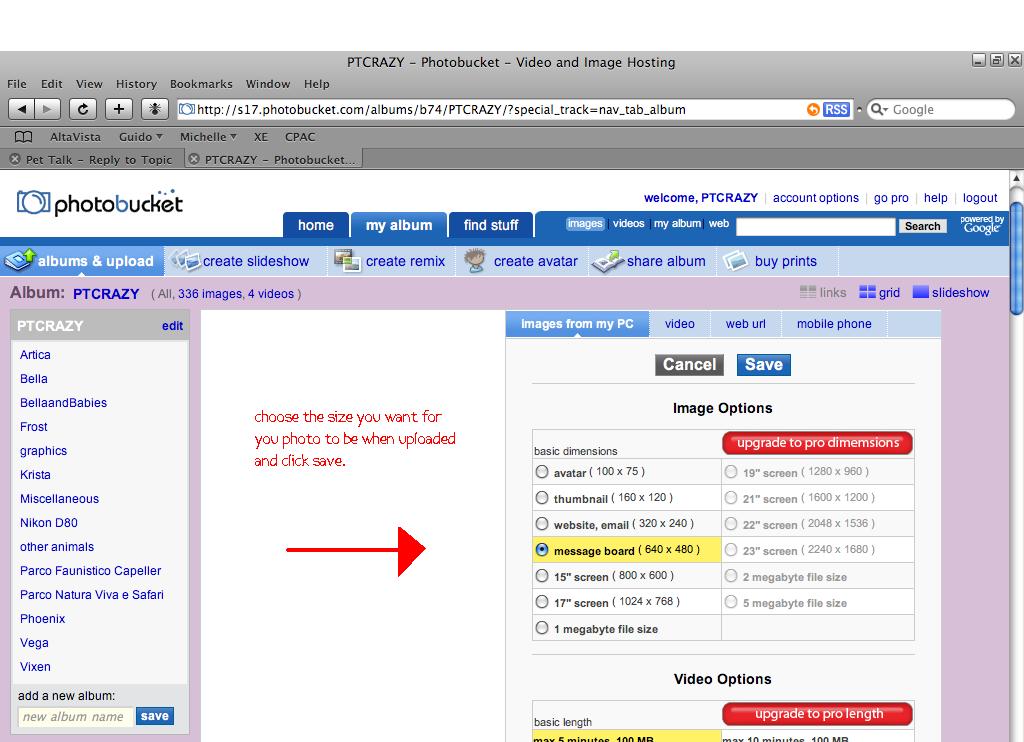Click the create avatar icon
The width and height of the screenshot is (1024, 742).
pyautogui.click(x=475, y=261)
